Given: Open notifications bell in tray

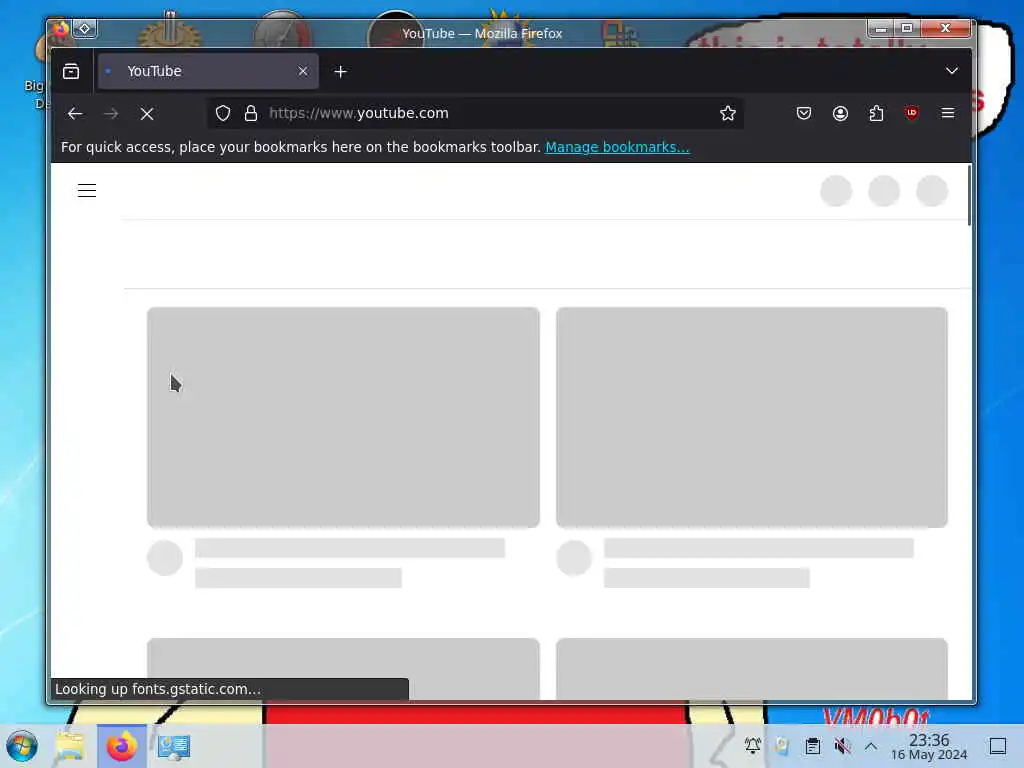Looking at the screenshot, I should point(752,745).
